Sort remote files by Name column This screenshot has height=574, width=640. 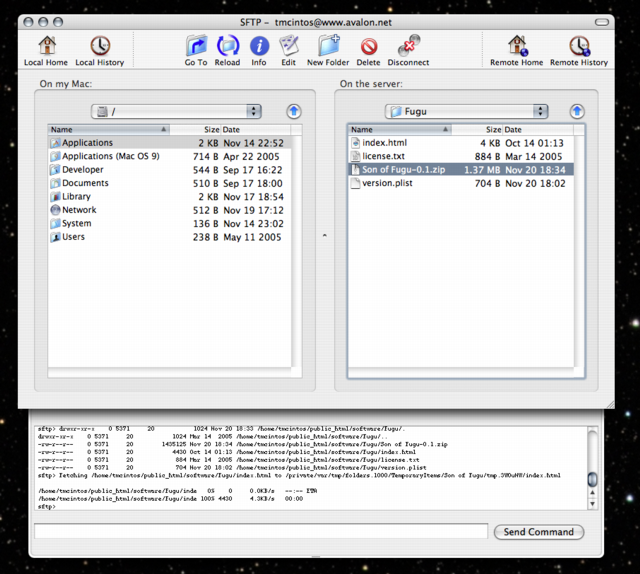click(400, 130)
